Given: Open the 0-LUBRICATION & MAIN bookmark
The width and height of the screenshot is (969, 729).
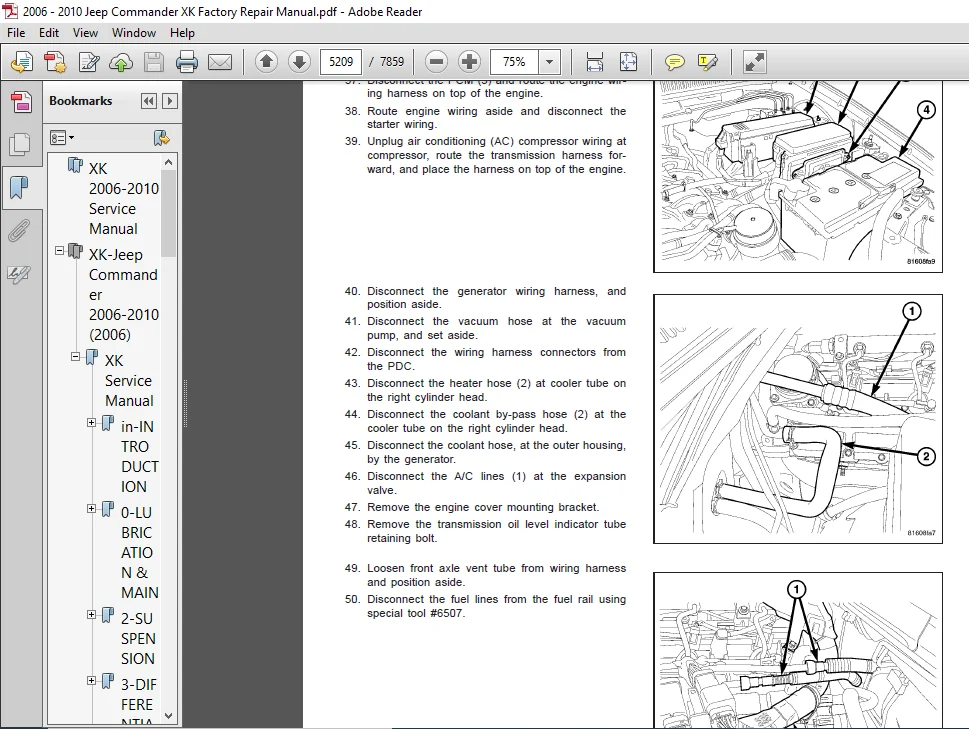Looking at the screenshot, I should tap(140, 552).
